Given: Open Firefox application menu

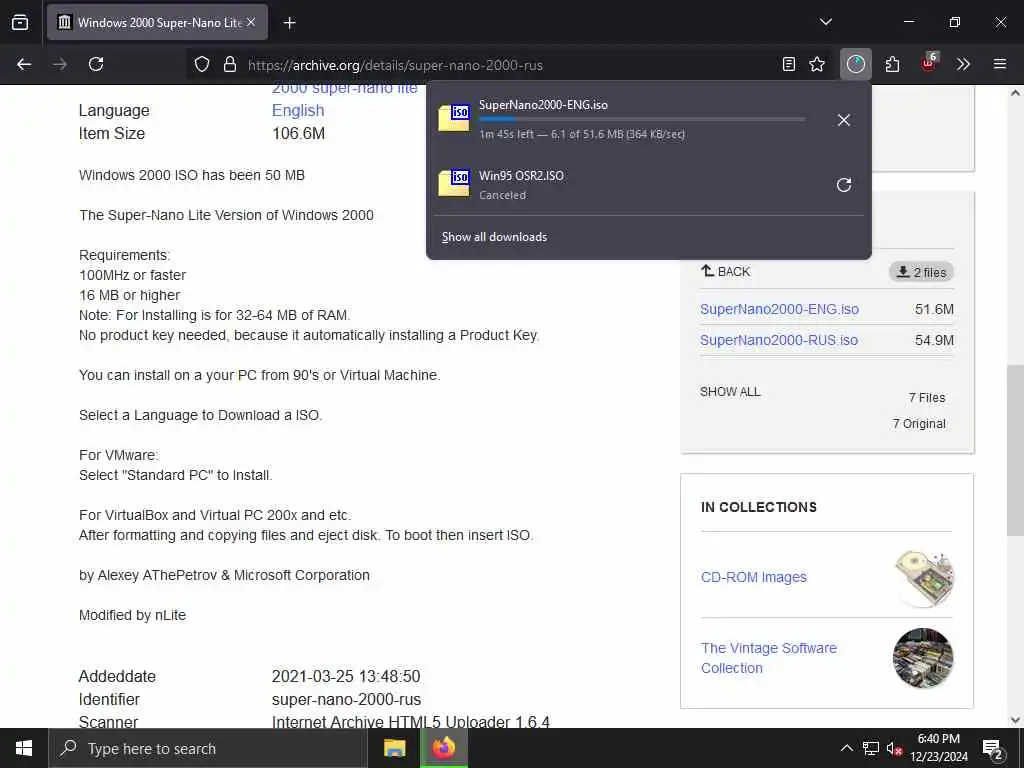Looking at the screenshot, I should click(1000, 64).
